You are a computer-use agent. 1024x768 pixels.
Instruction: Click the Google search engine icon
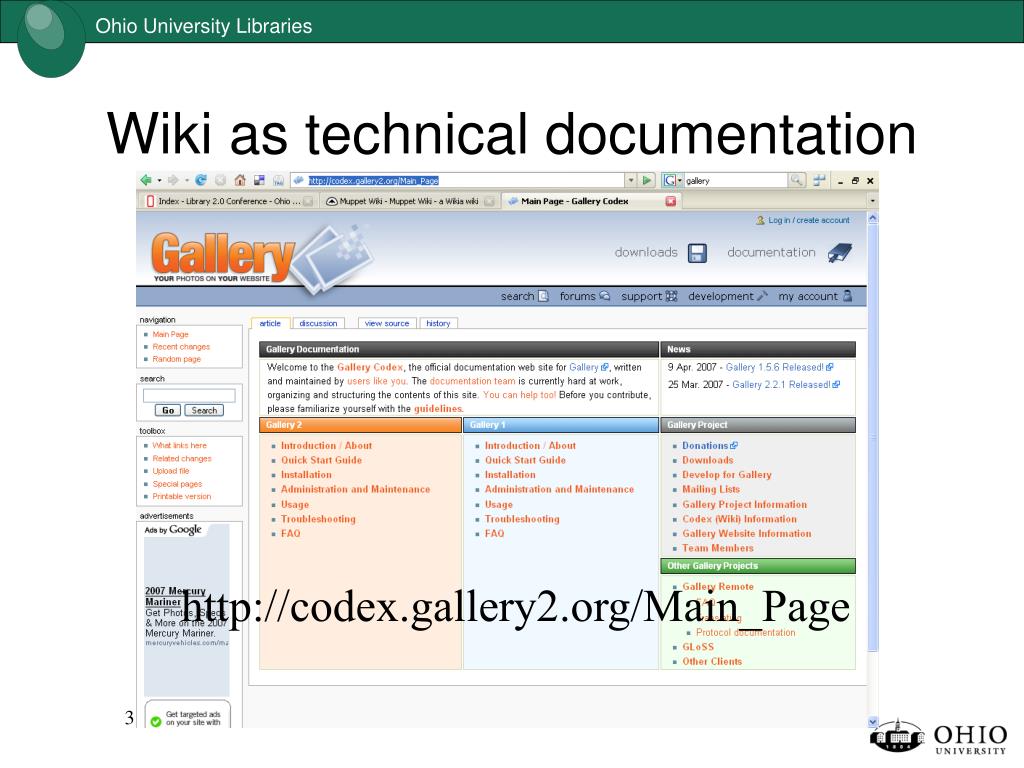coord(669,180)
